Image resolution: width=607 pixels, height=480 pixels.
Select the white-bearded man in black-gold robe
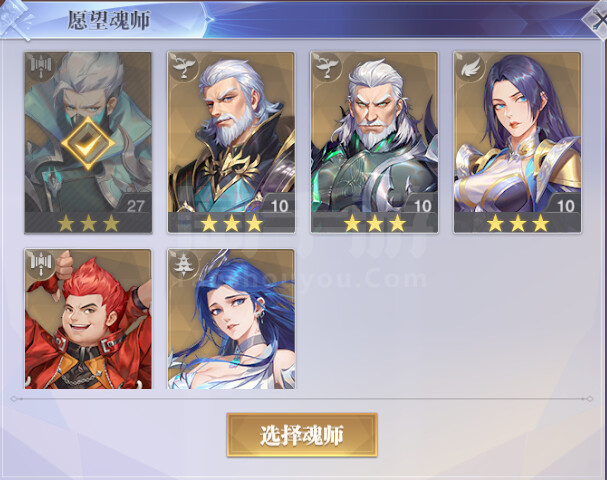[x=231, y=142]
